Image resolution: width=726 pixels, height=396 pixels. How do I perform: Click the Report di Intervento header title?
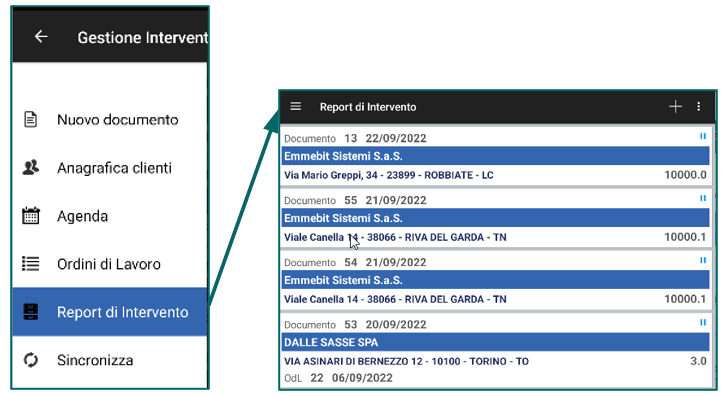[x=368, y=107]
